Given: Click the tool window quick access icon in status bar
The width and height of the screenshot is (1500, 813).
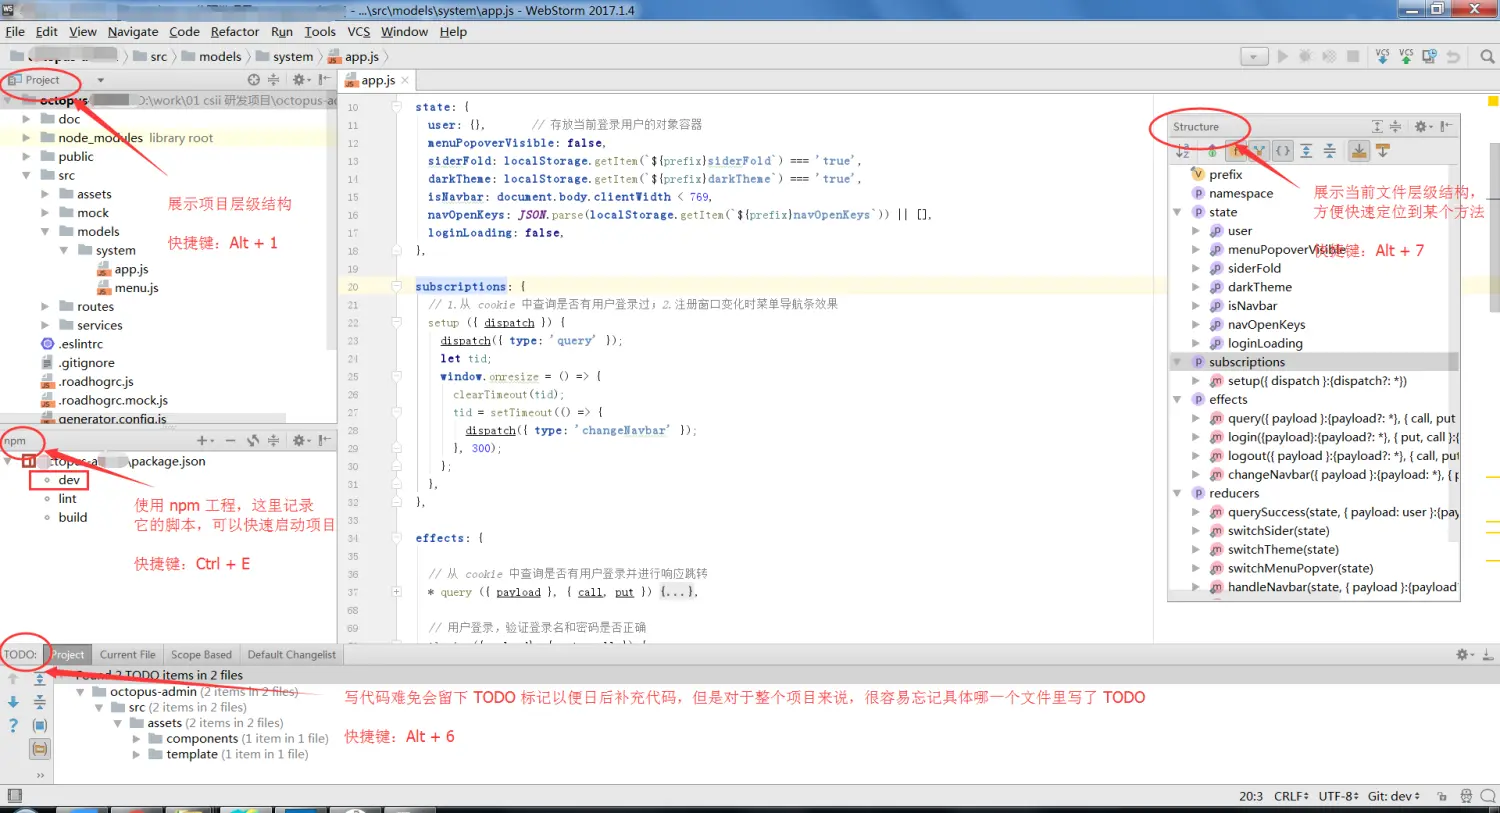Looking at the screenshot, I should [x=13, y=796].
